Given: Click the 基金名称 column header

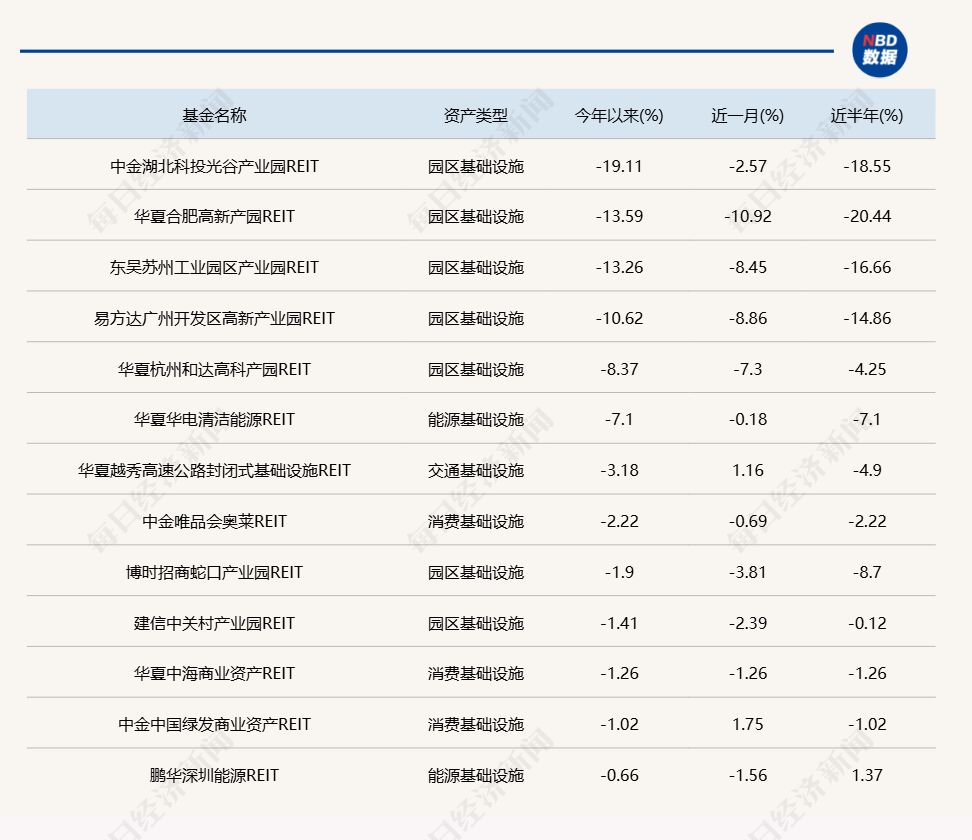Looking at the screenshot, I should (x=214, y=115).
